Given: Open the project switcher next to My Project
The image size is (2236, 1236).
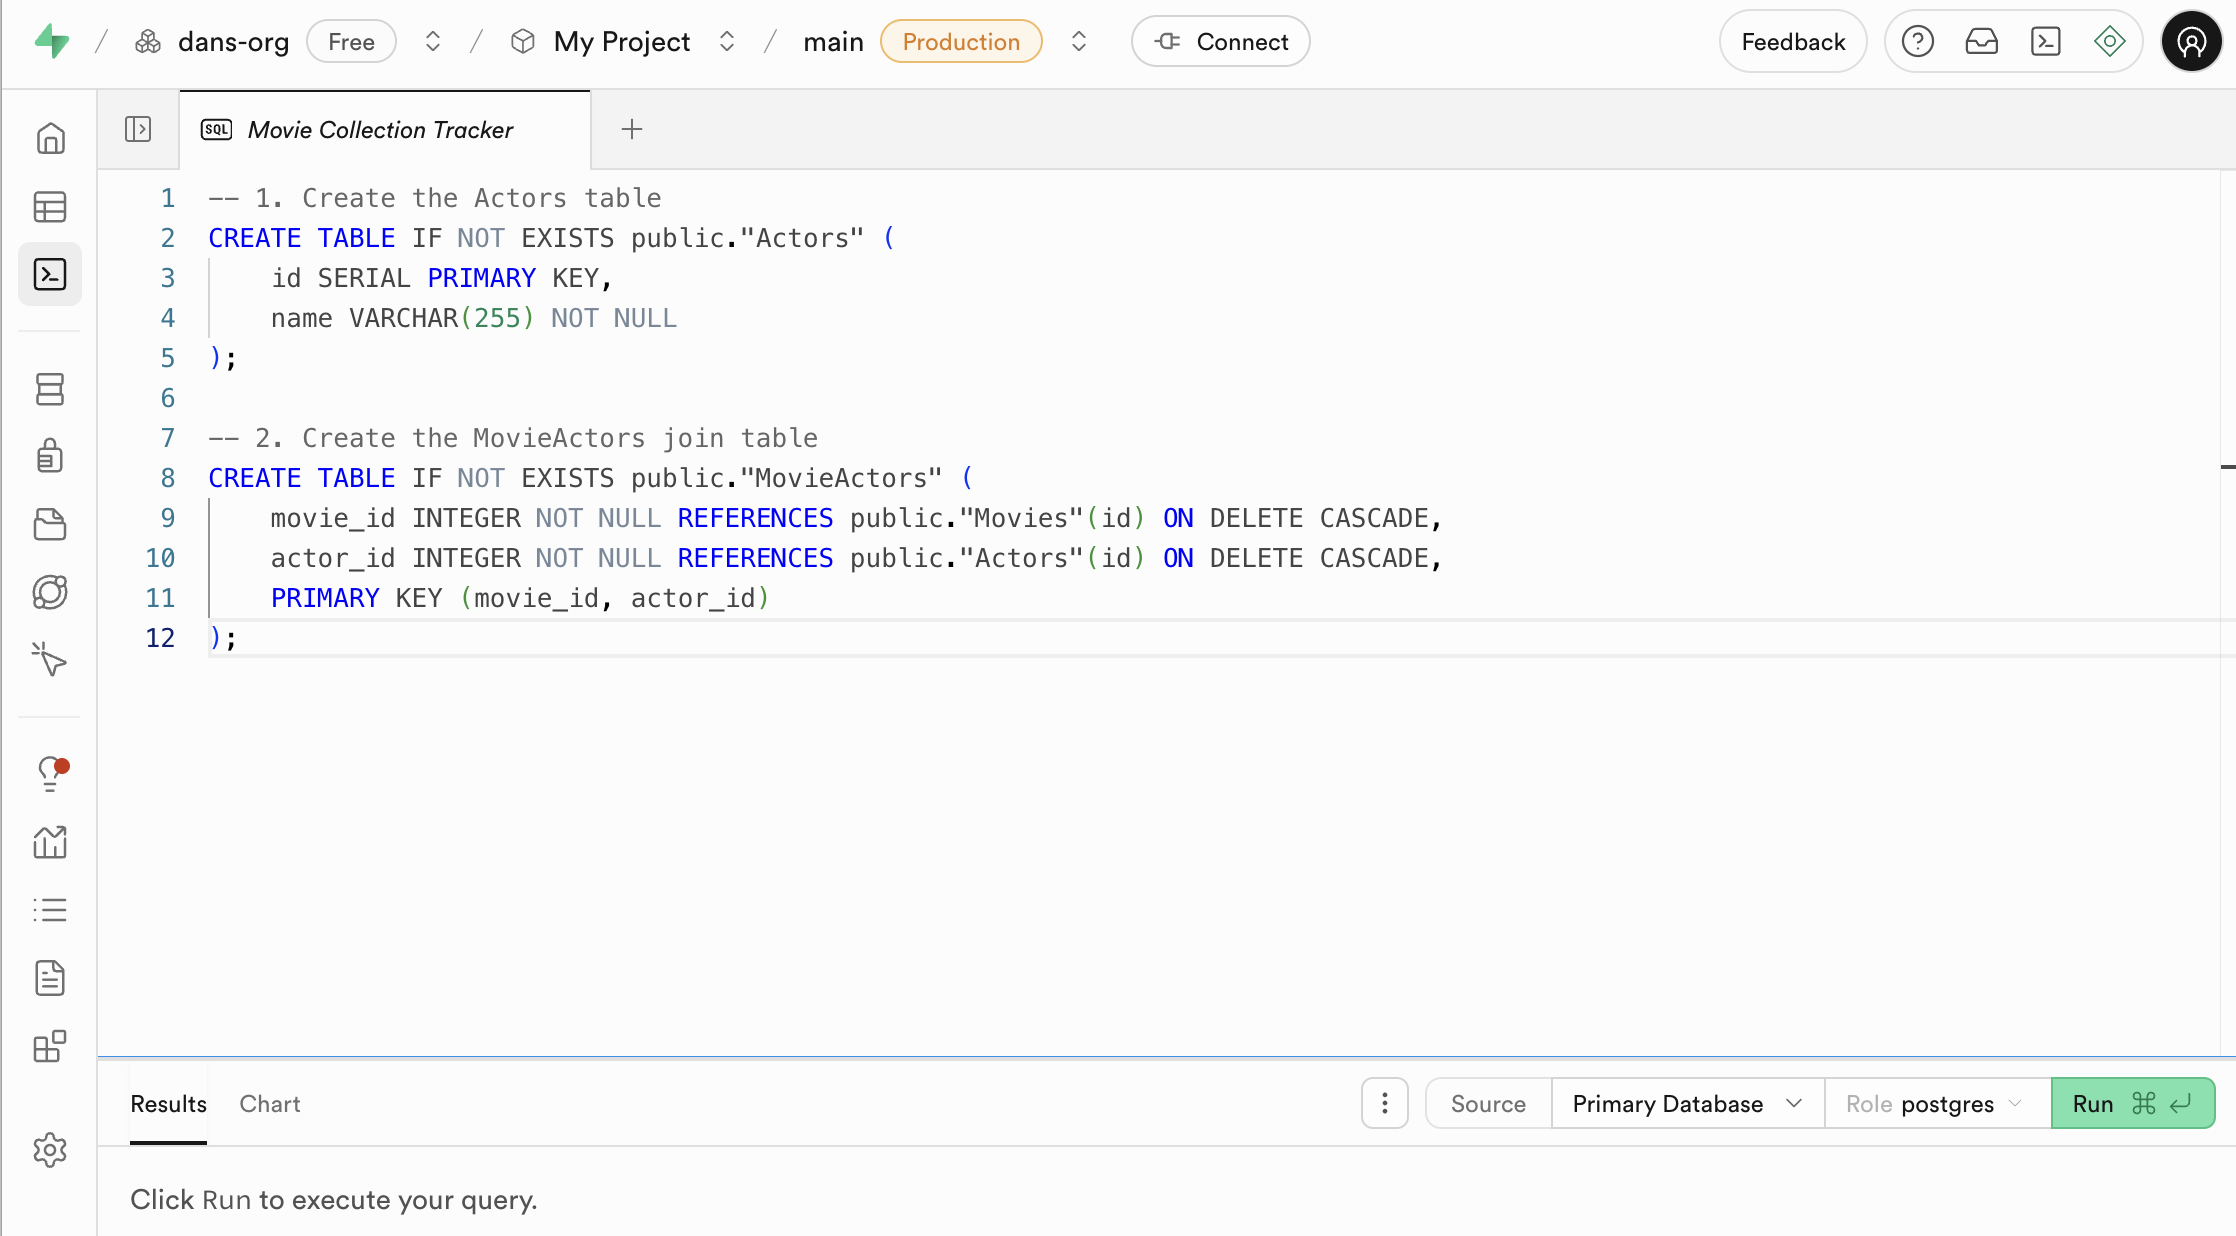Looking at the screenshot, I should [727, 41].
